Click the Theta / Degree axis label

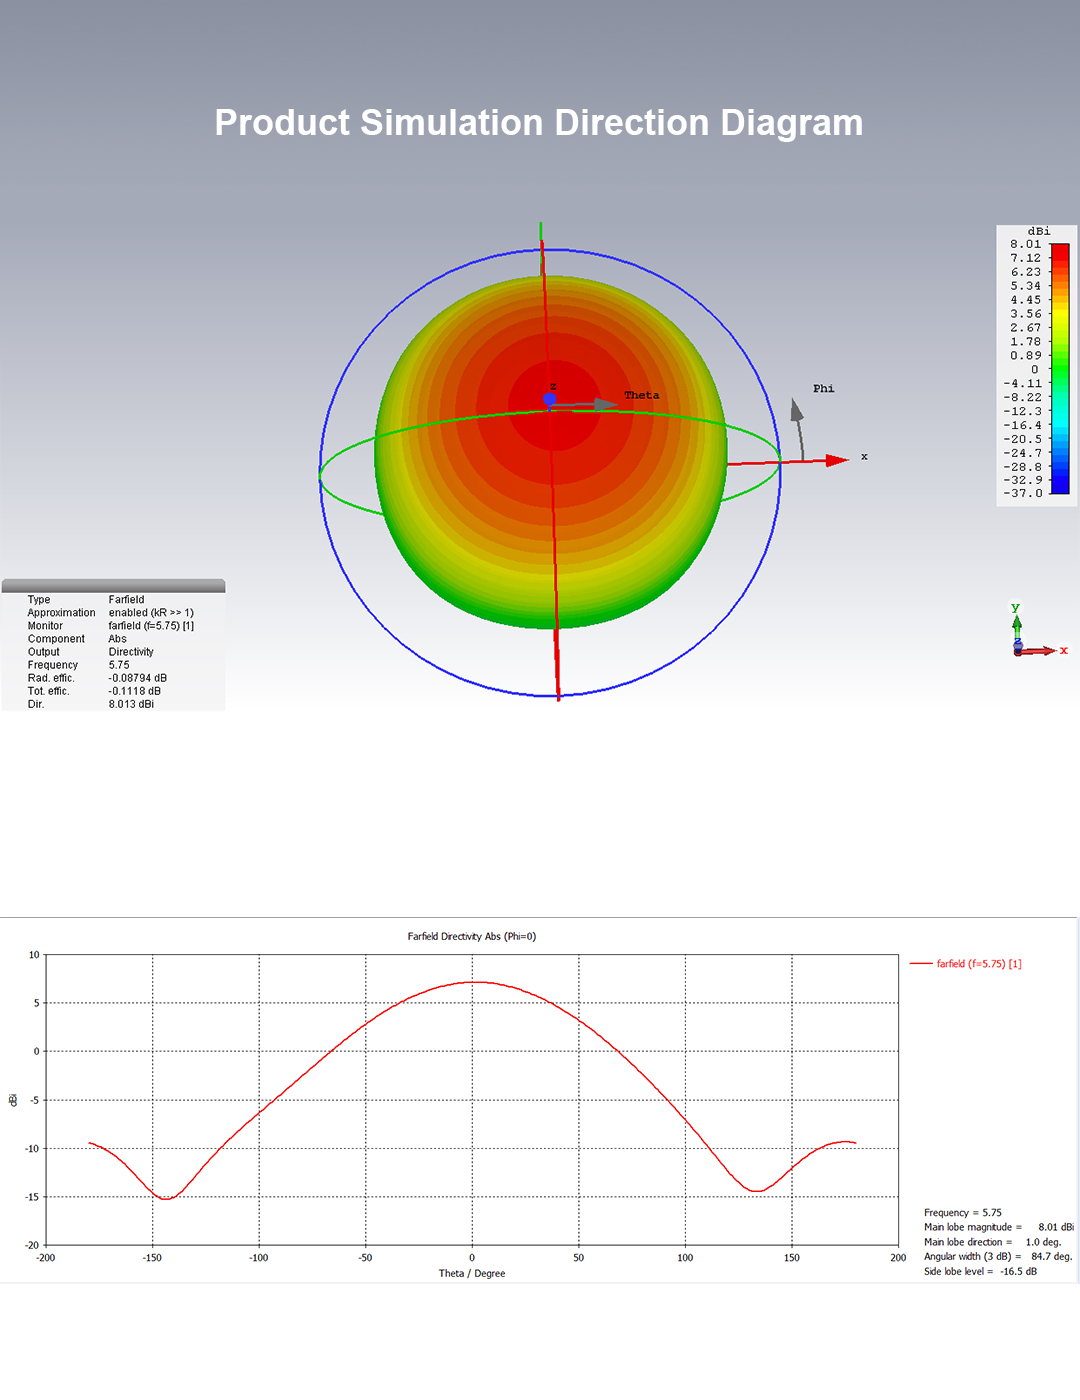(472, 1273)
